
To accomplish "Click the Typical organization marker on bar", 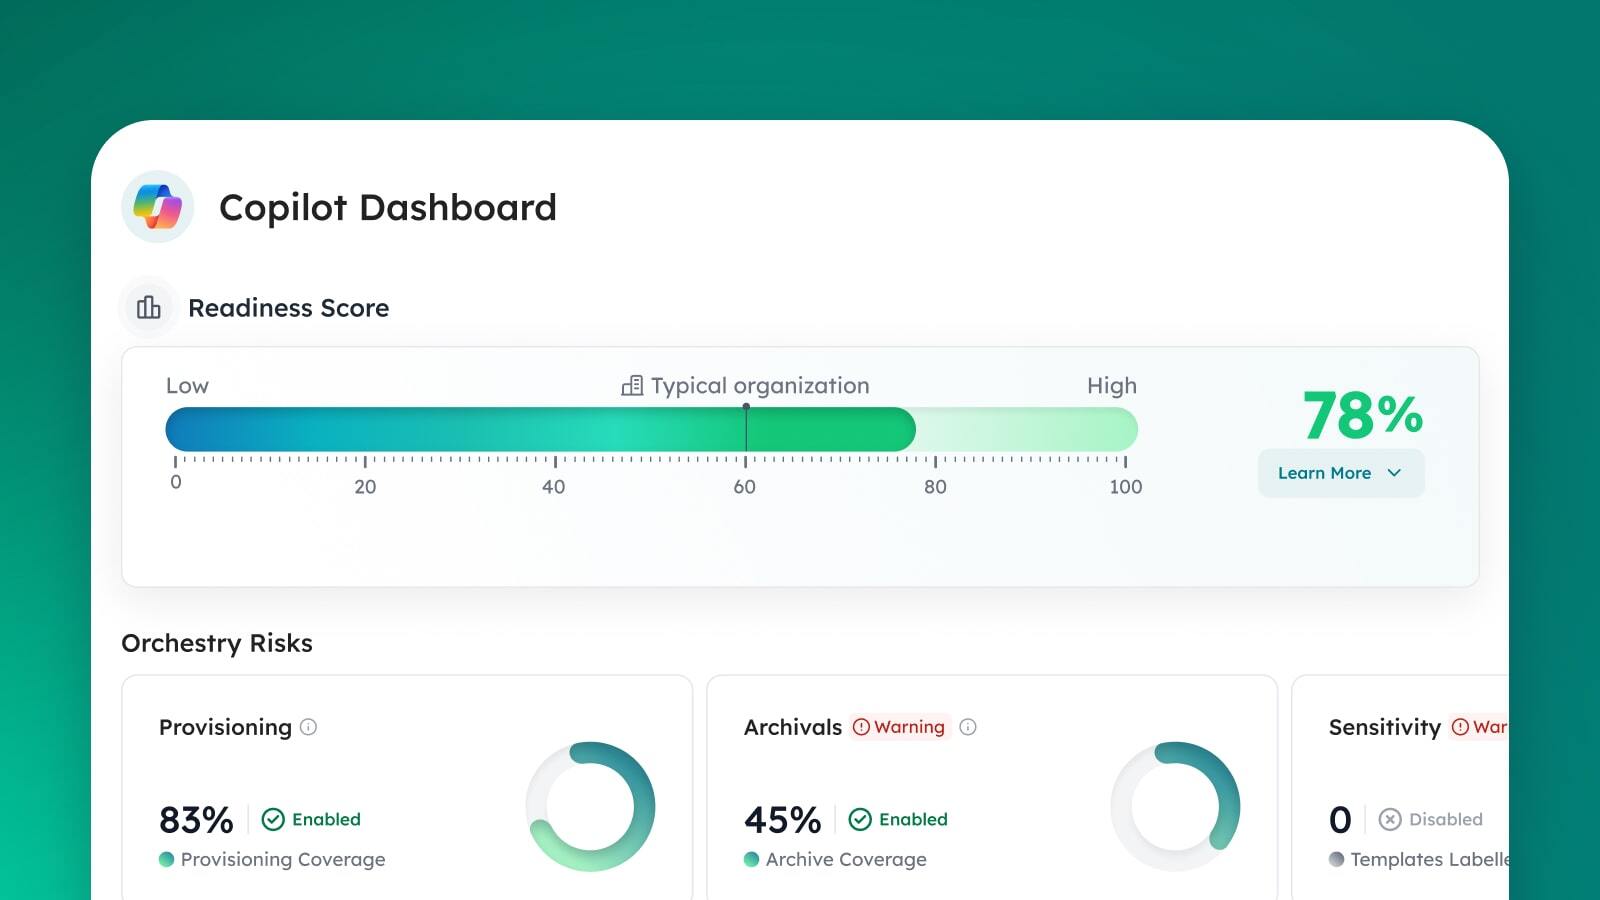I will (746, 428).
